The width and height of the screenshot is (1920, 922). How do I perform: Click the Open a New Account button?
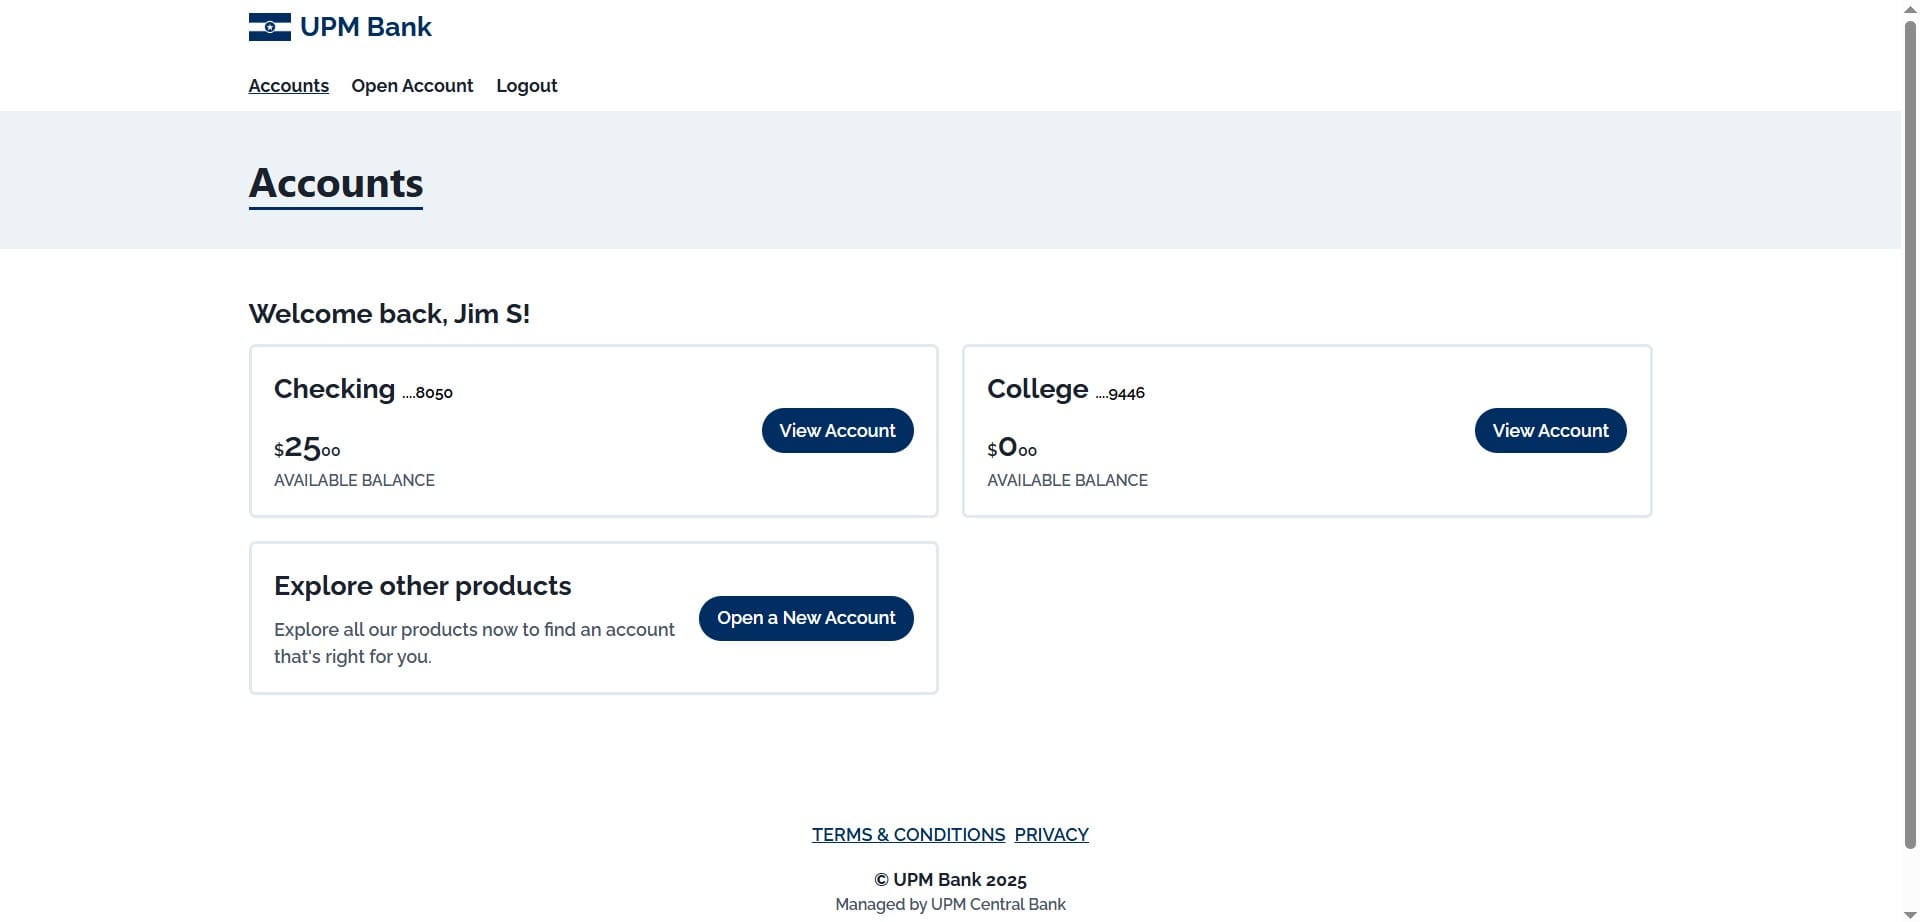tap(806, 618)
